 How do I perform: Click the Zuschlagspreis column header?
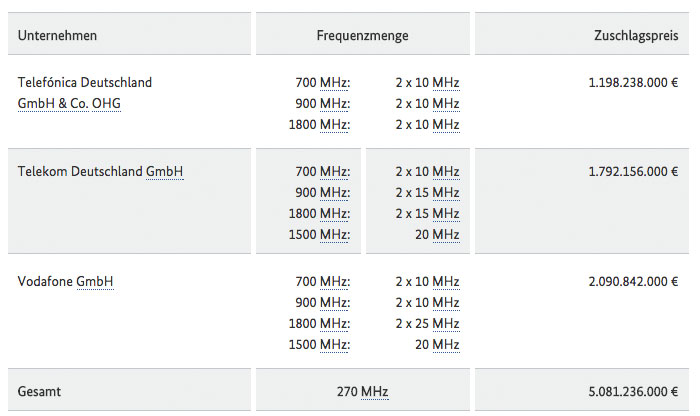coord(636,35)
